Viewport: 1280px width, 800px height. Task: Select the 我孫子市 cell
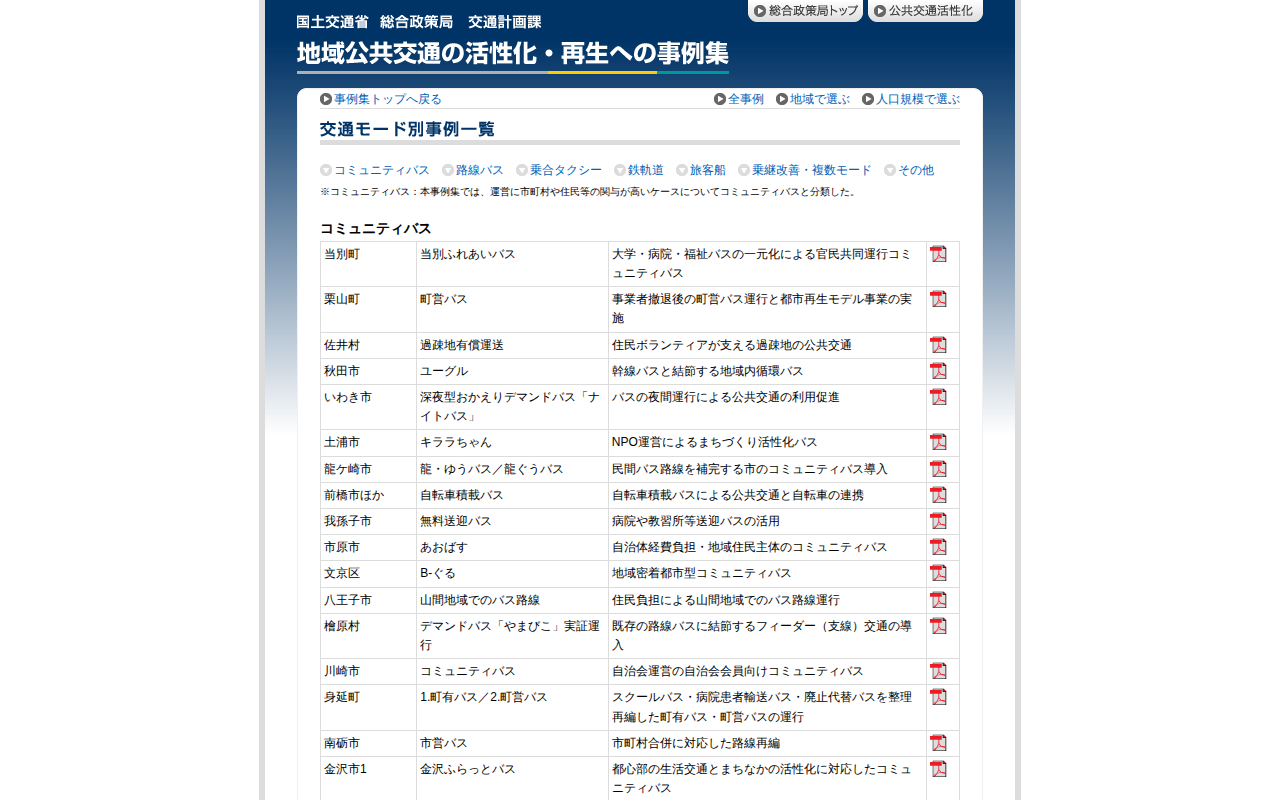click(368, 522)
